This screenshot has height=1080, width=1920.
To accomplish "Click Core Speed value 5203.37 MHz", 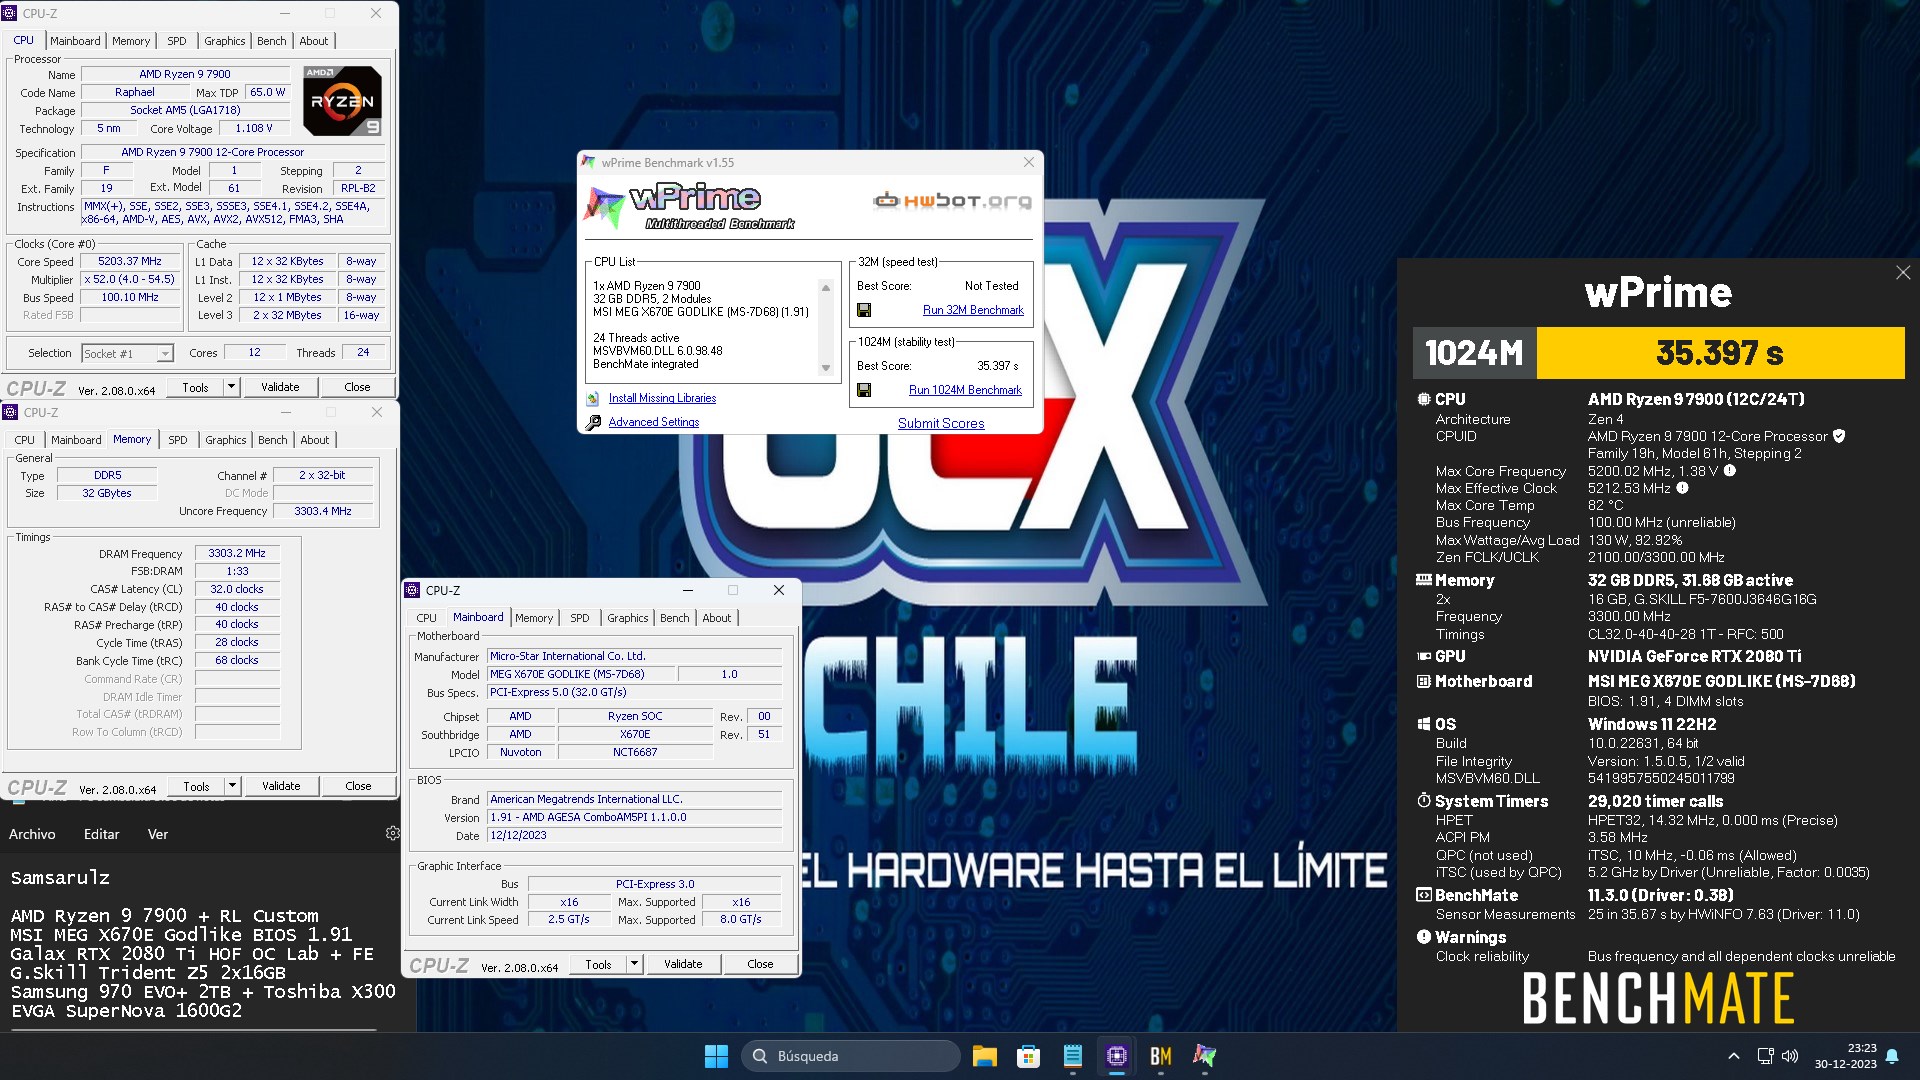I will [130, 261].
